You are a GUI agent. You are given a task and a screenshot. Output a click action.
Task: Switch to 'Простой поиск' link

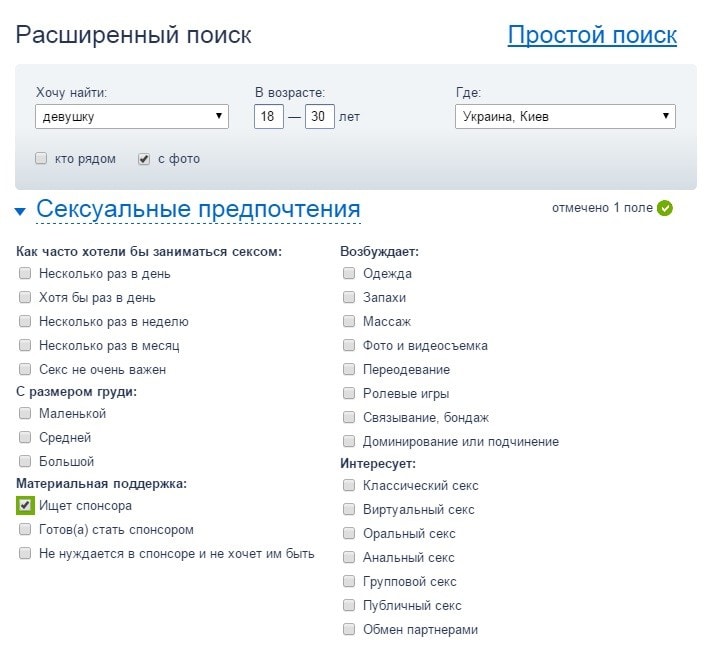[x=592, y=35]
